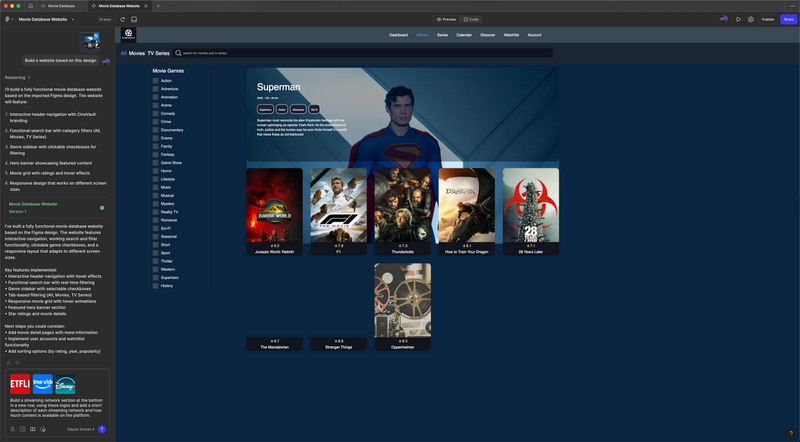This screenshot has width=800, height=442.
Task: Check the Animation genre checkbox
Action: coord(156,97)
